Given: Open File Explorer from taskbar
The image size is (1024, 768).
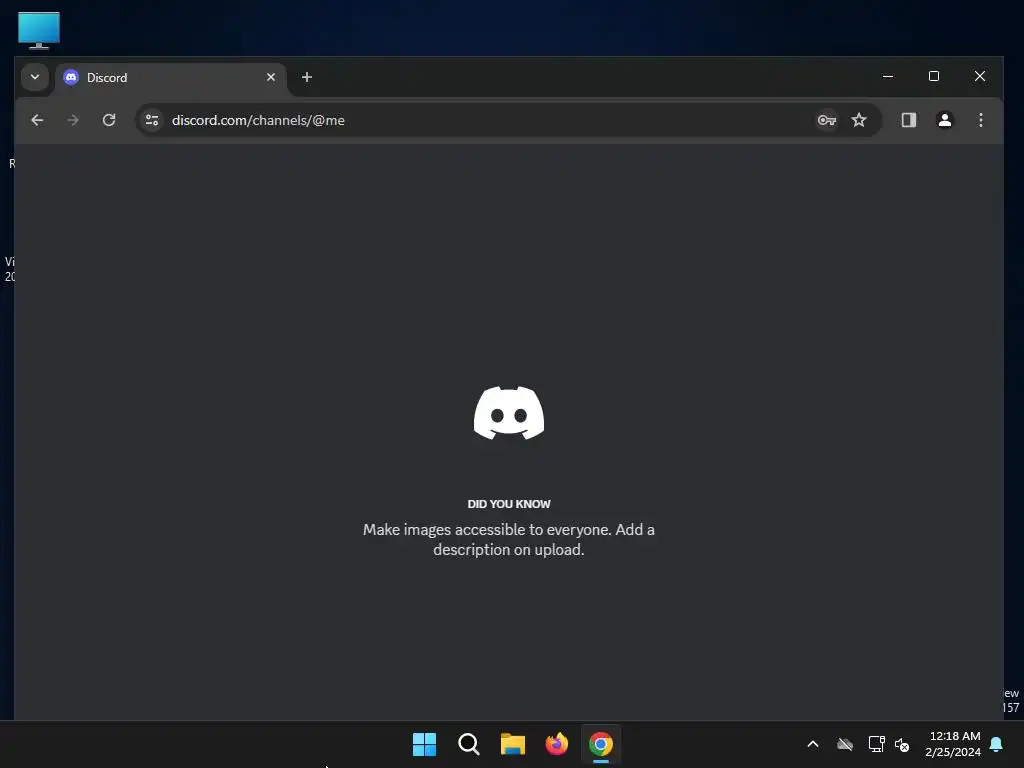Looking at the screenshot, I should tap(513, 744).
